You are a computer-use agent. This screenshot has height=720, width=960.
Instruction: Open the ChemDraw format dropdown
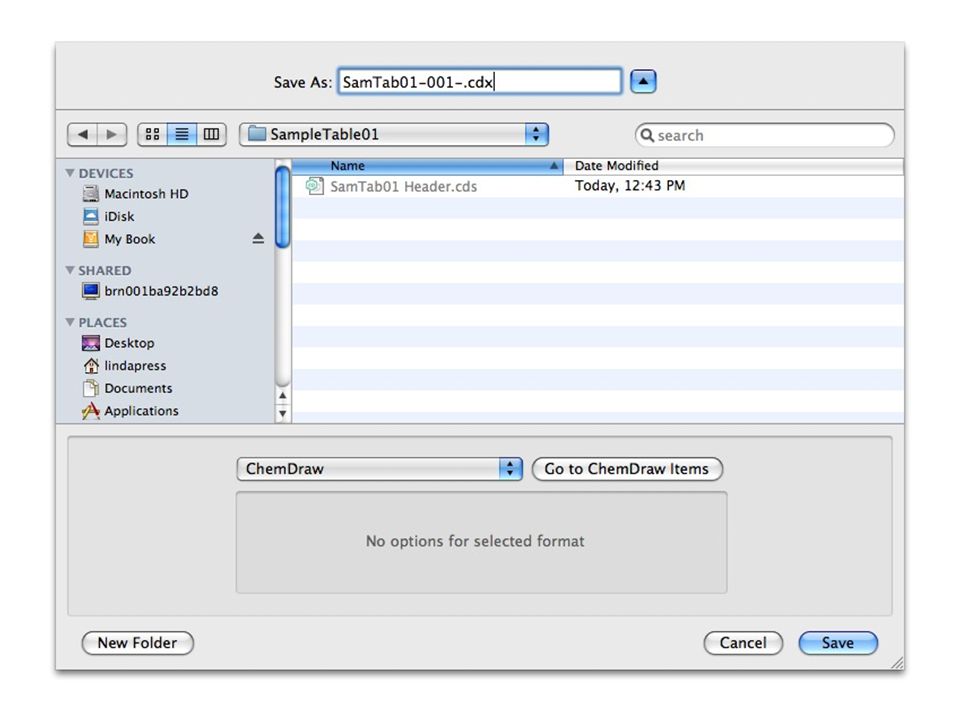379,469
